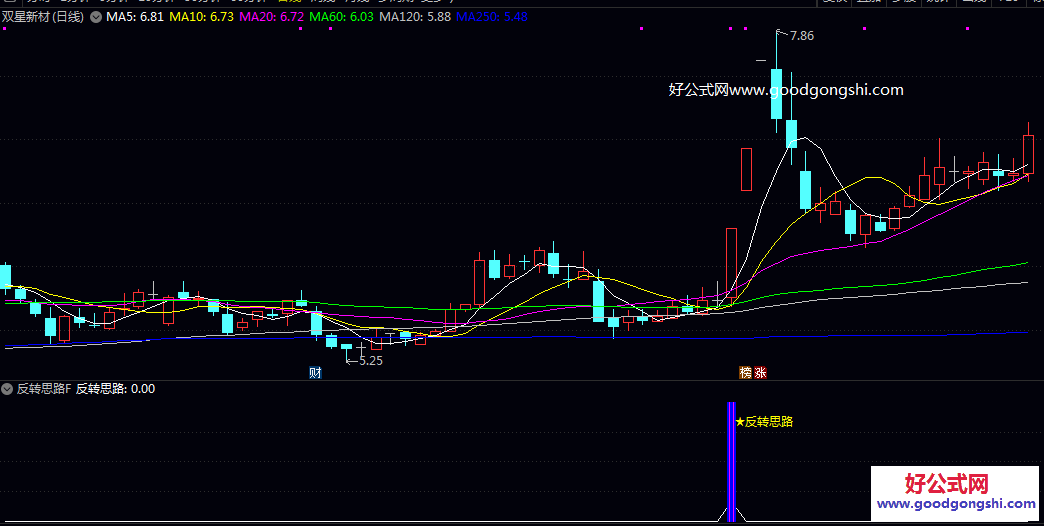Viewport: 1044px width, 526px height.
Task: Click the 财 financial report marker
Action: [316, 373]
